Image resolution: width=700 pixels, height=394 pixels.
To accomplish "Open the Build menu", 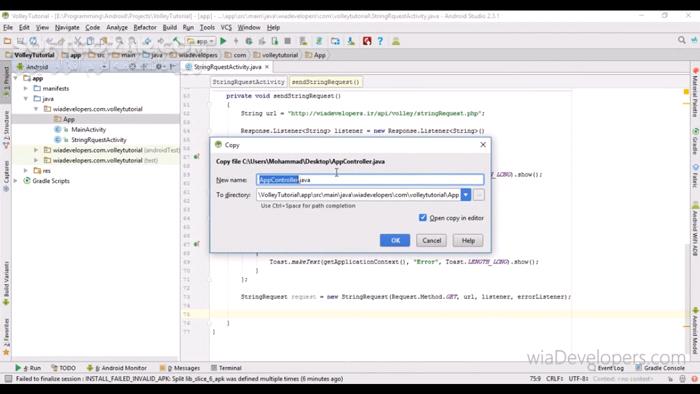I will tap(170, 27).
